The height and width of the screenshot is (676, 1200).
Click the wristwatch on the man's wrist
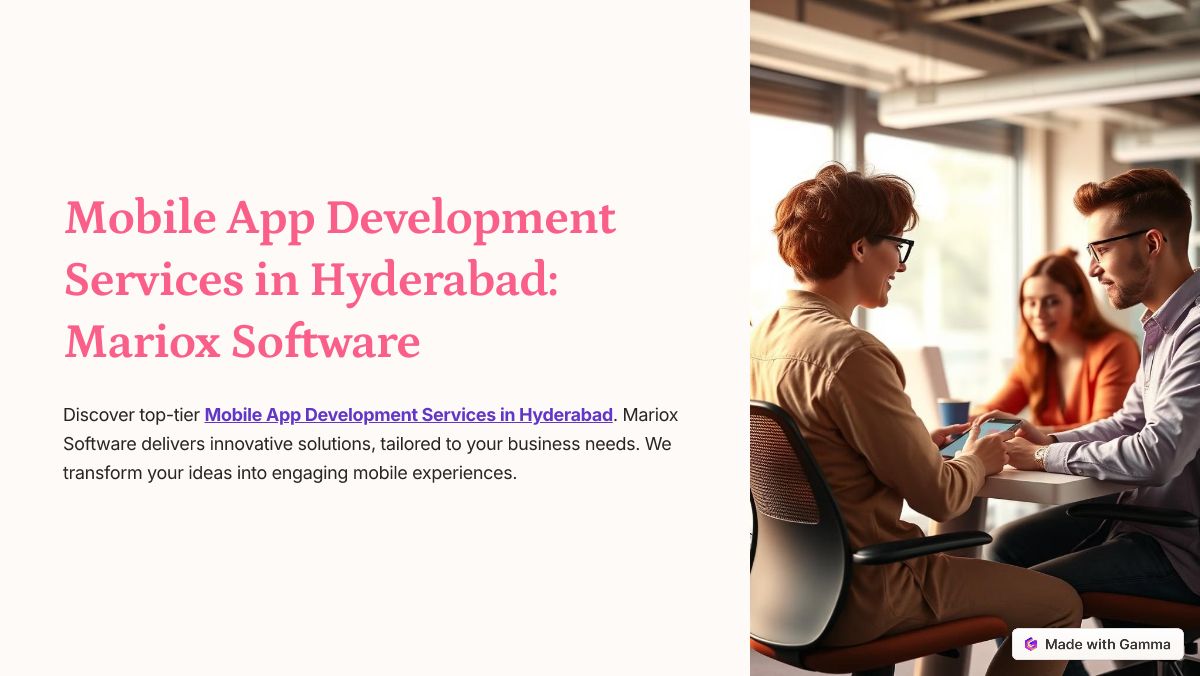click(x=1041, y=456)
